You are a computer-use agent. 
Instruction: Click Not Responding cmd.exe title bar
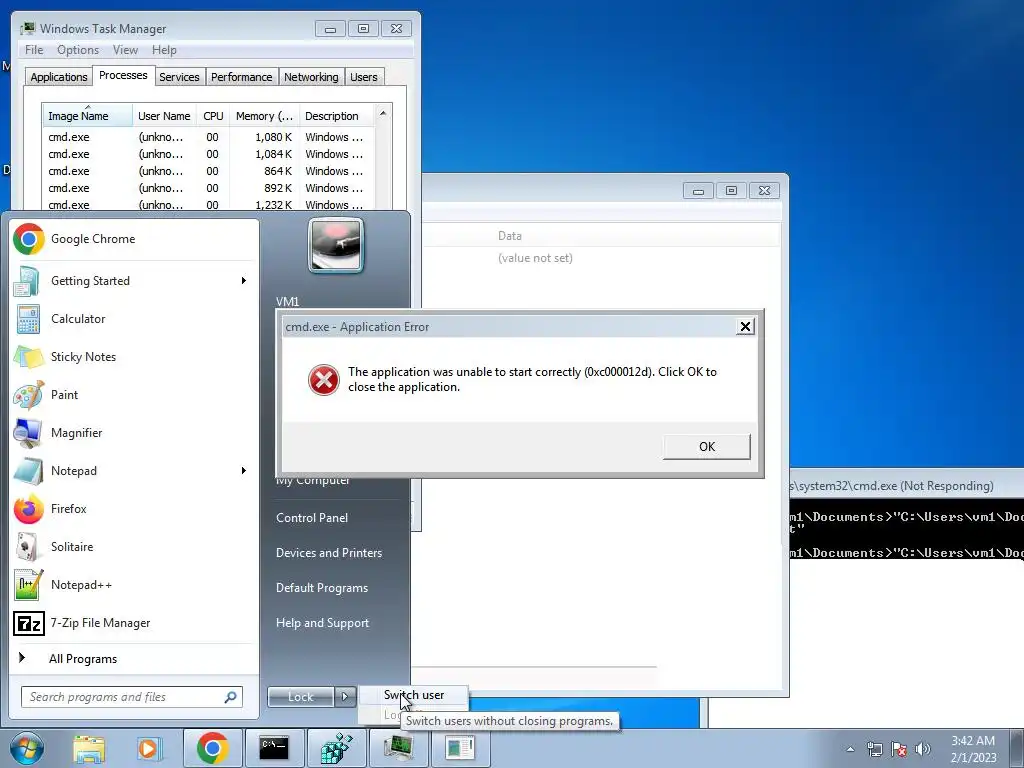[x=906, y=486]
